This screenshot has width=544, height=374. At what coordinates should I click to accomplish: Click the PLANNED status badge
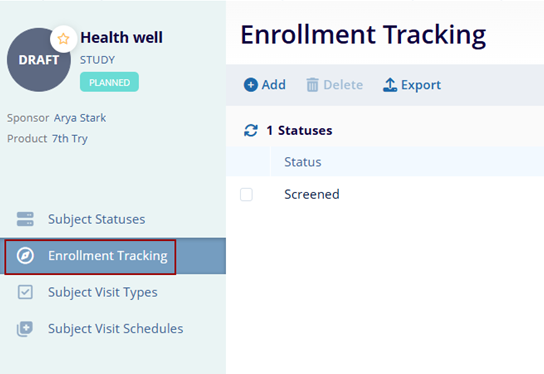(x=109, y=82)
